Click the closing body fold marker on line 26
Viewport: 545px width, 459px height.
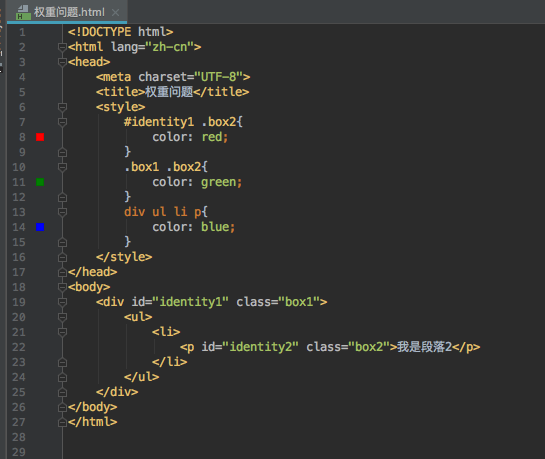62,407
